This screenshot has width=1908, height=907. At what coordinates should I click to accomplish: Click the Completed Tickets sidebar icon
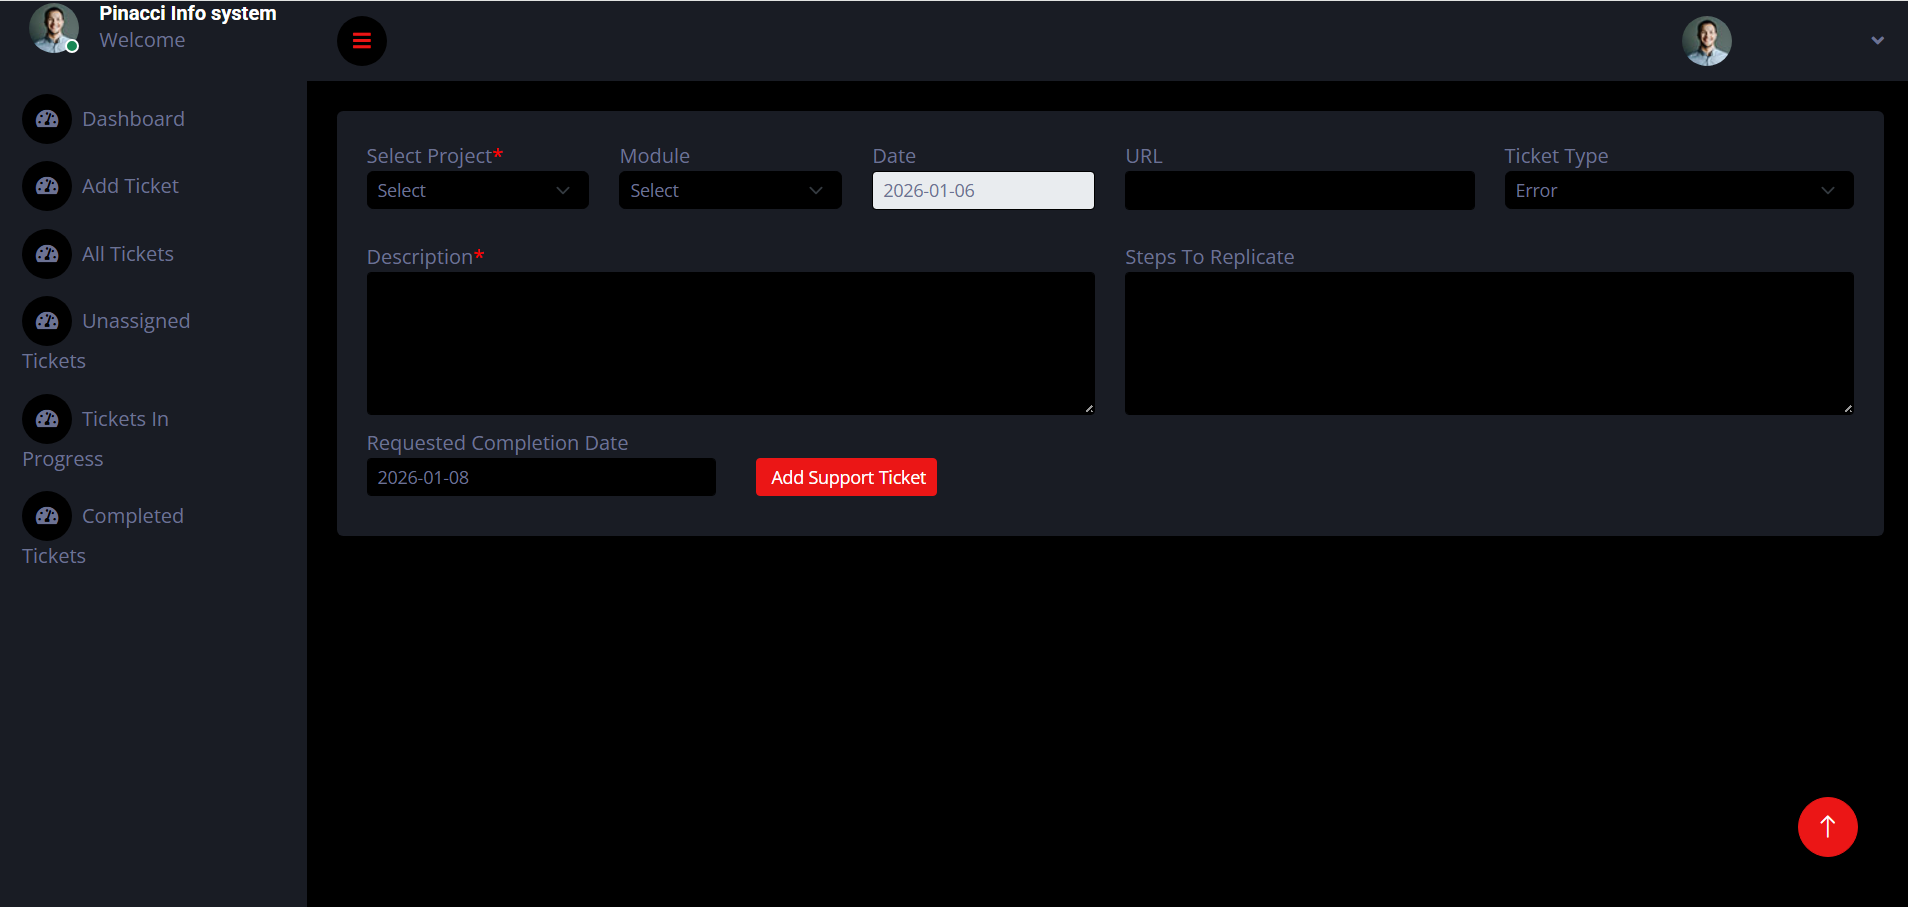pos(47,516)
